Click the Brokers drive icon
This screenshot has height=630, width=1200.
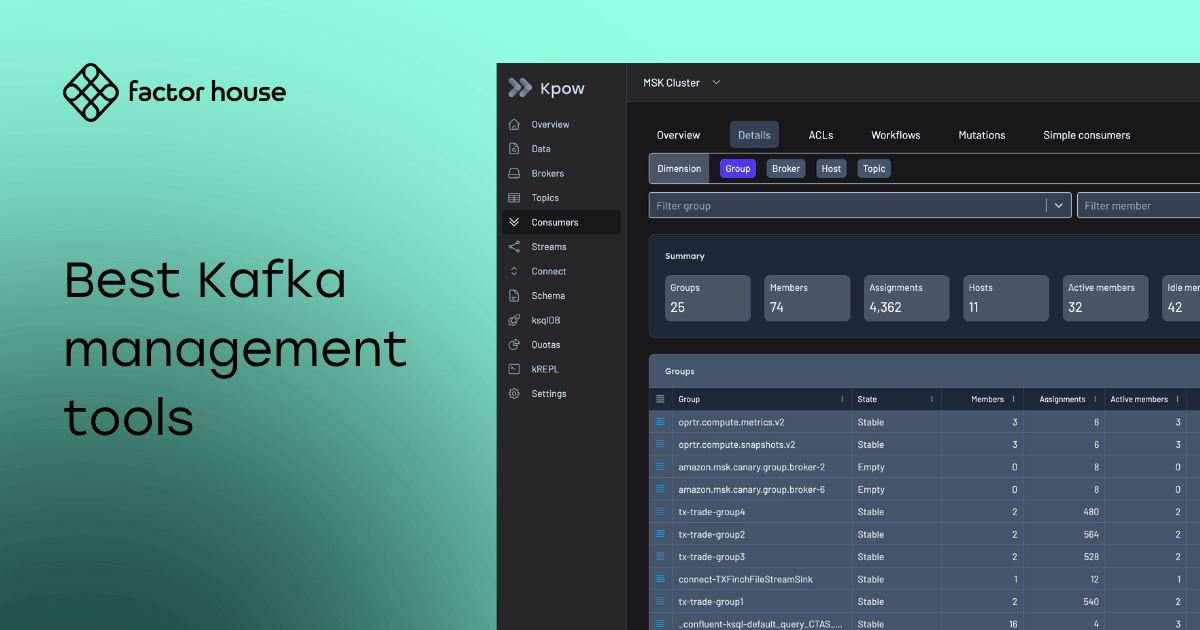(x=514, y=174)
